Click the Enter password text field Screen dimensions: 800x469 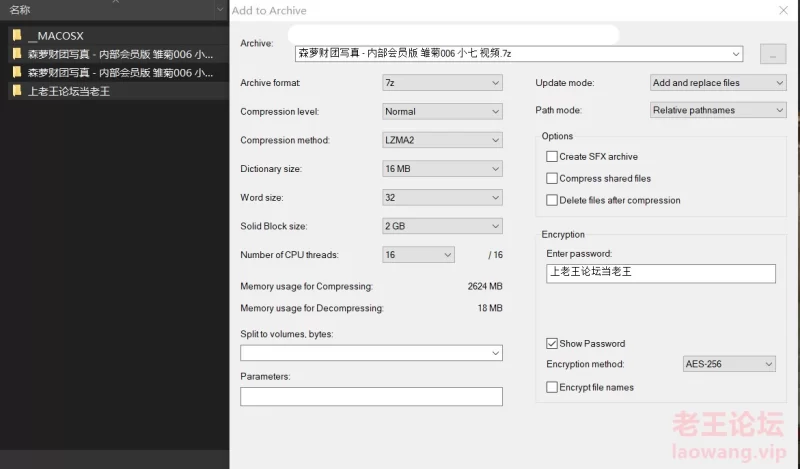click(x=660, y=273)
